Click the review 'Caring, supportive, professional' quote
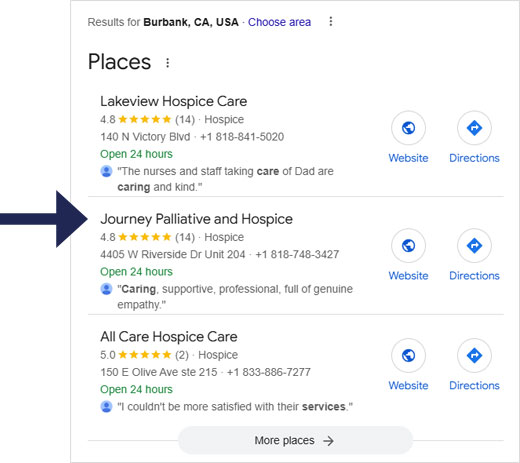Screen dimensions: 520x463 pos(235,297)
